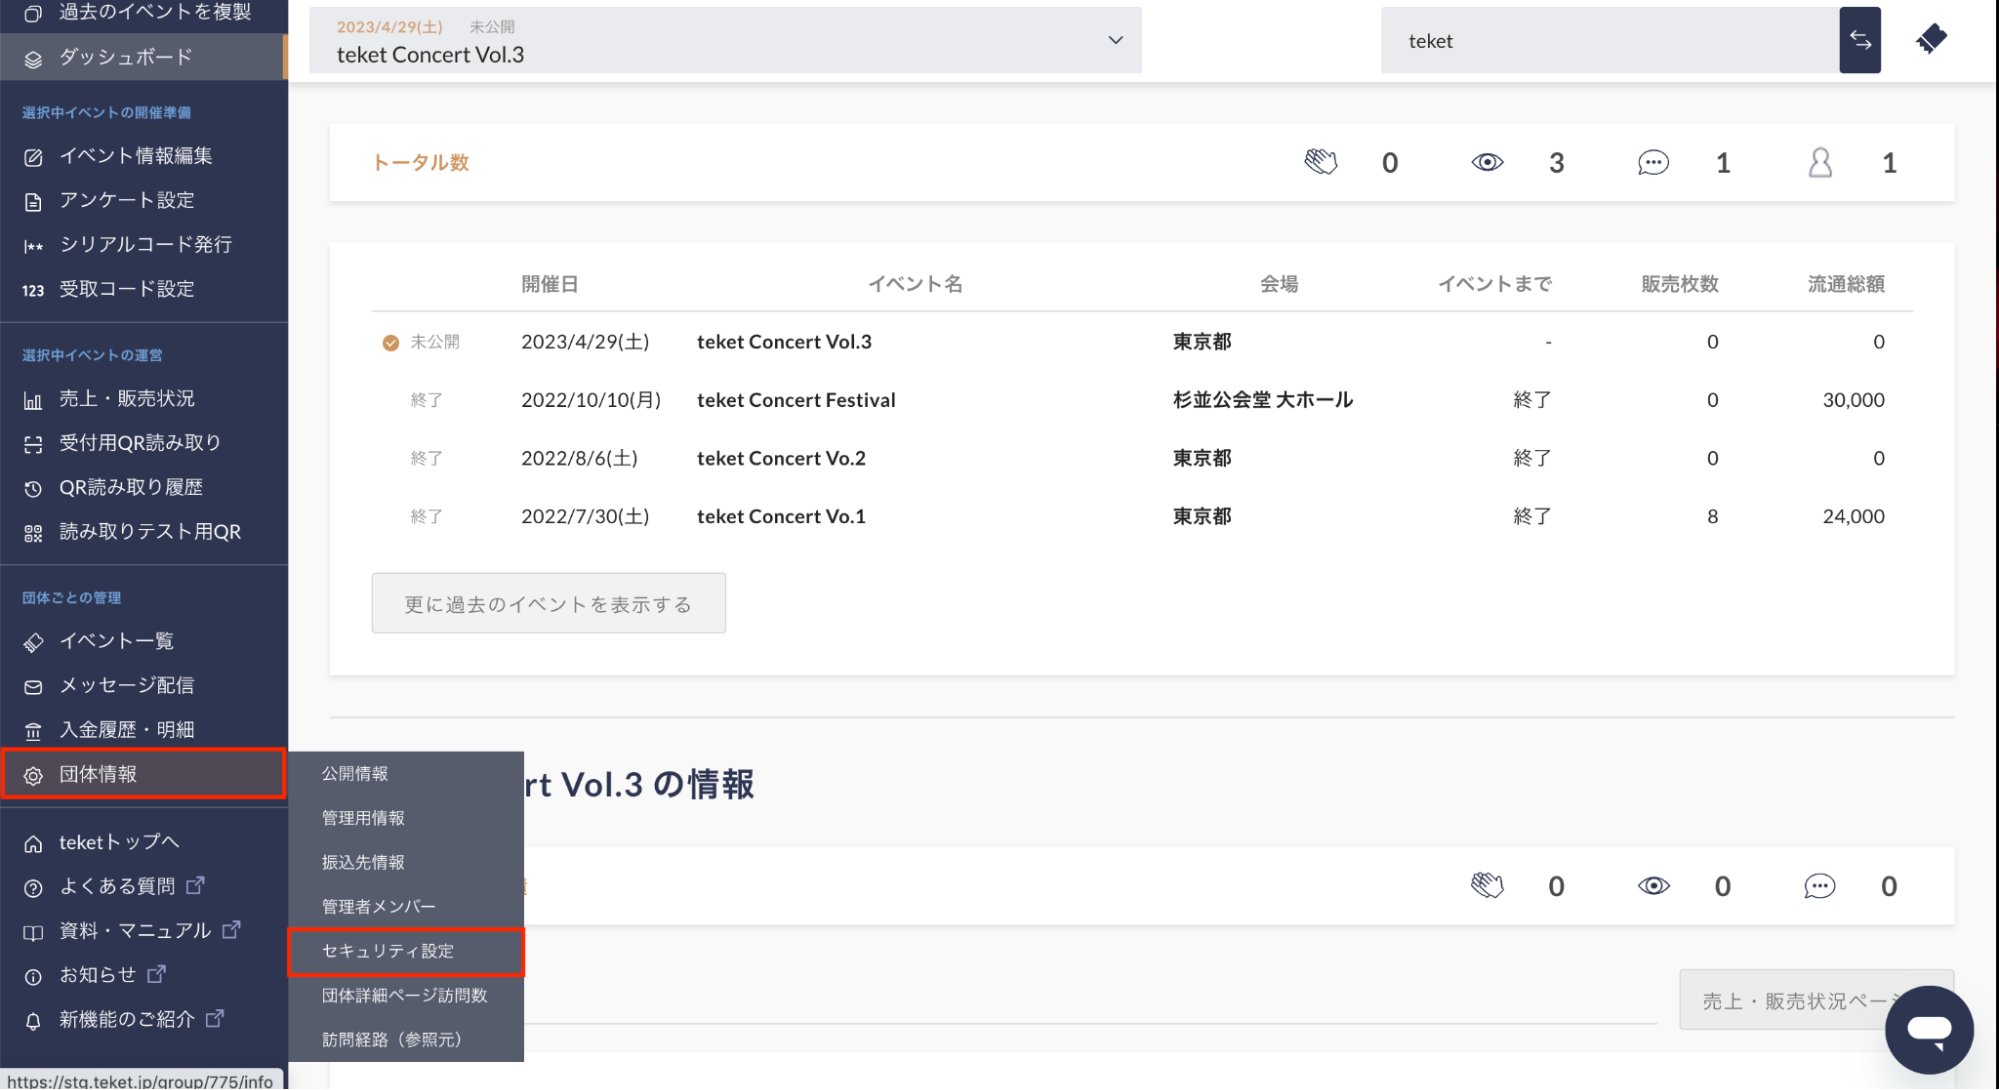Click the 販売枚数 column header
Viewport: 1999px width, 1090px height.
point(1680,284)
